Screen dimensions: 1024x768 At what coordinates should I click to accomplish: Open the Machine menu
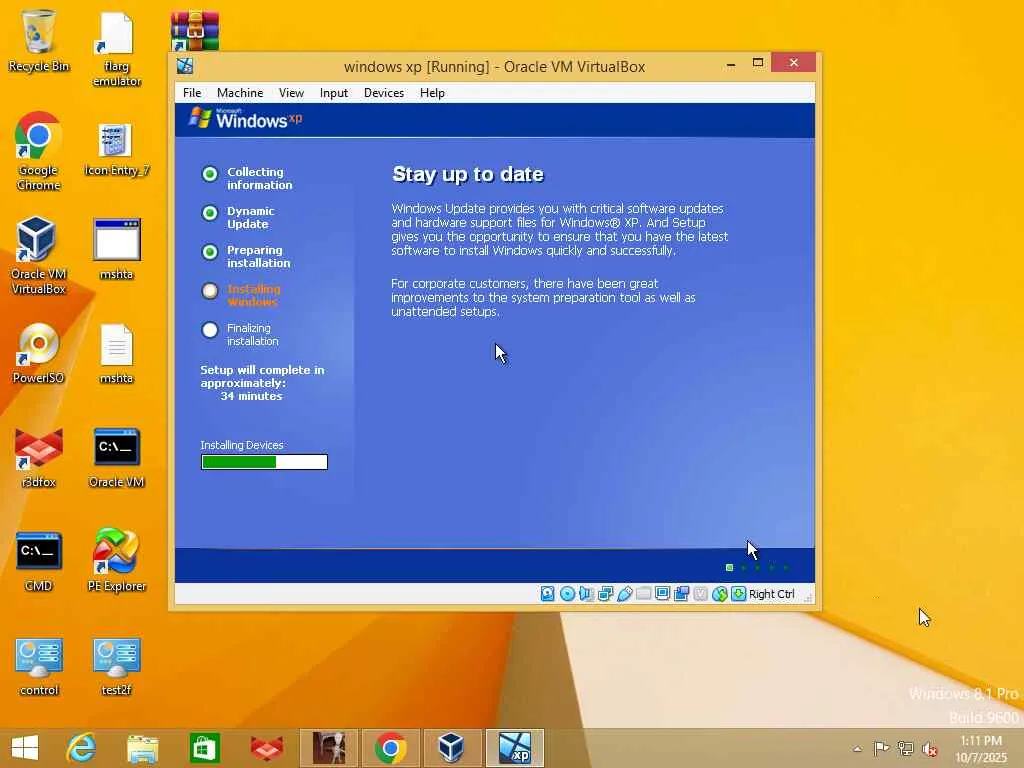[240, 93]
